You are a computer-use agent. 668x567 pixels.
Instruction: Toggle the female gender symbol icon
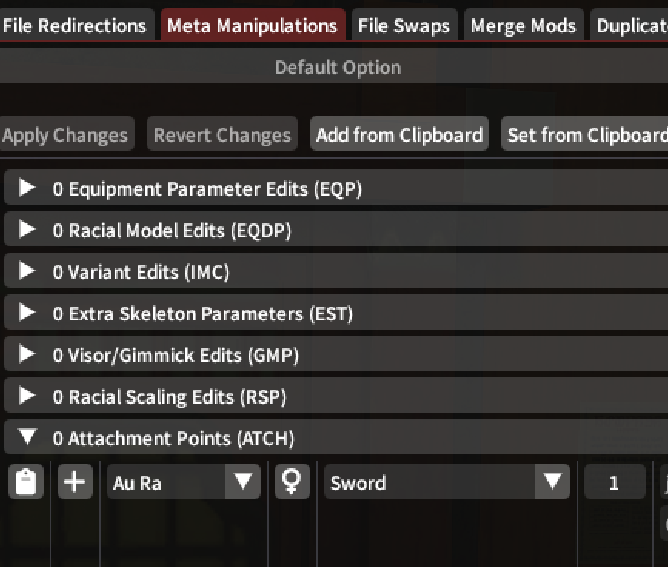[x=292, y=483]
